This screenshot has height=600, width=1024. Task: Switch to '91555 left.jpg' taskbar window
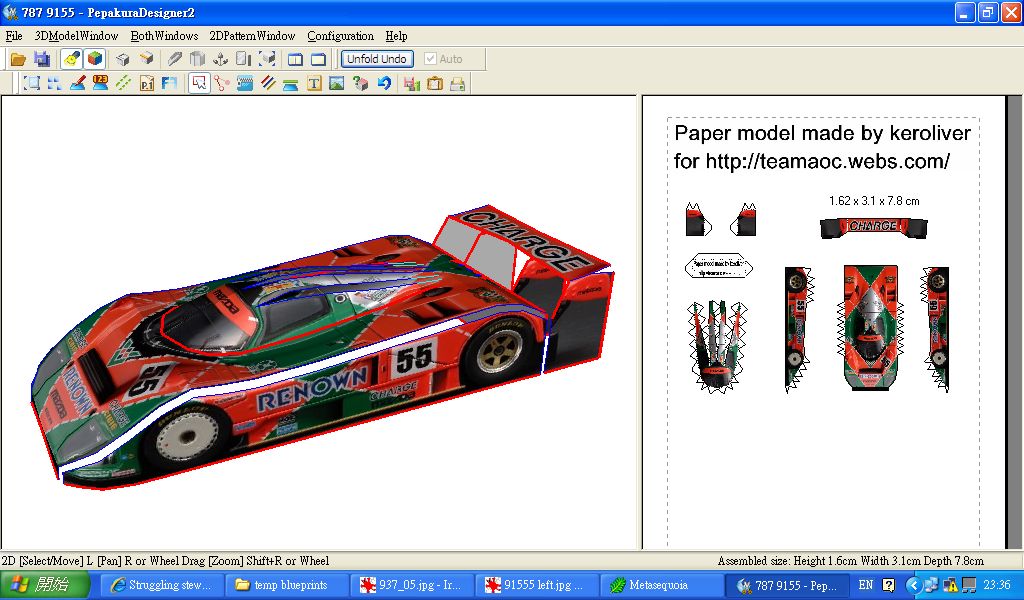(x=536, y=585)
